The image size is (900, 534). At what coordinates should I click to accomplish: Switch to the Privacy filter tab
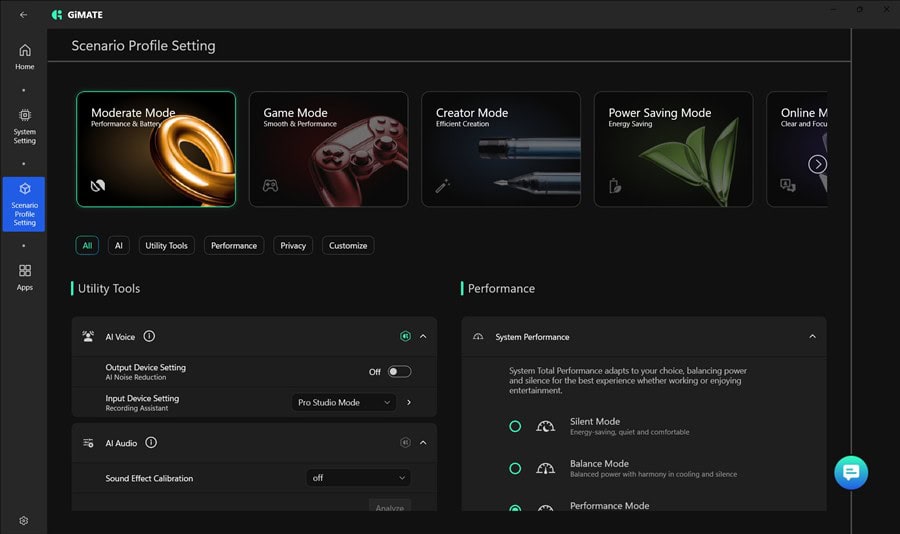click(293, 245)
